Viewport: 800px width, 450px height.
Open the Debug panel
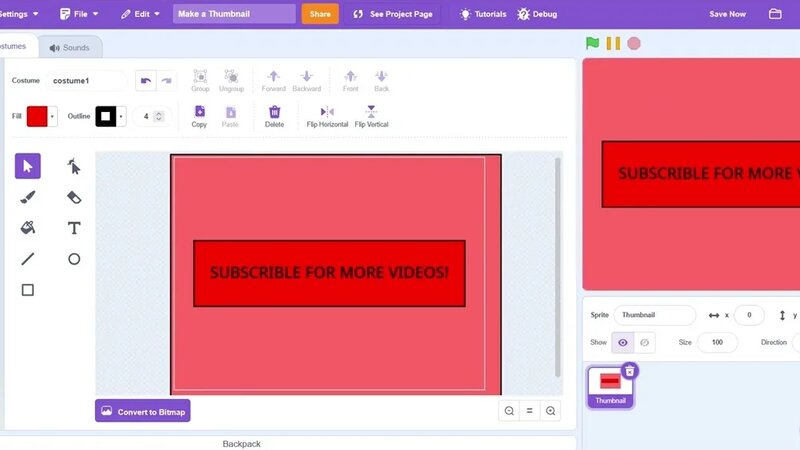pyautogui.click(x=537, y=14)
